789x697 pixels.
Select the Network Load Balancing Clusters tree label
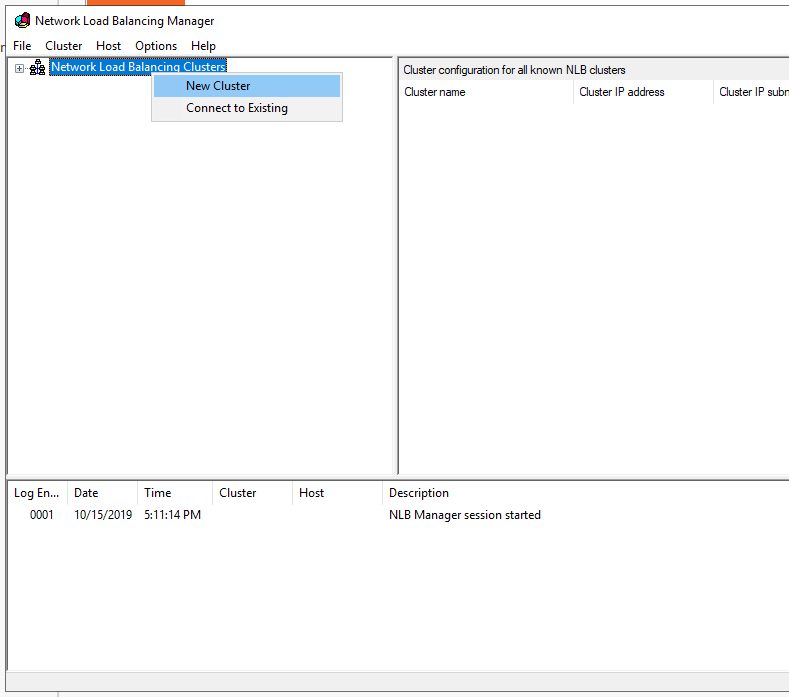click(138, 68)
